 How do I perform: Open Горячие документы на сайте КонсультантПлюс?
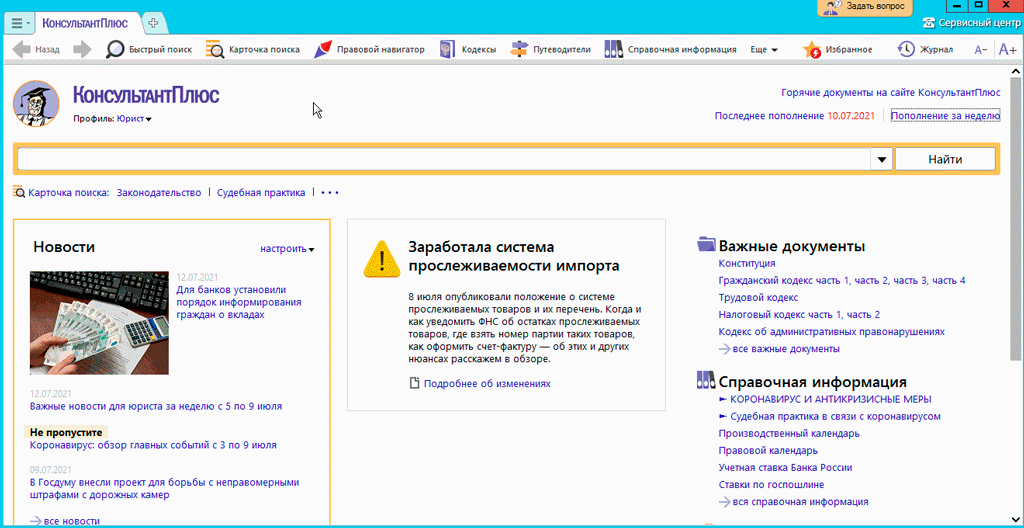891,92
